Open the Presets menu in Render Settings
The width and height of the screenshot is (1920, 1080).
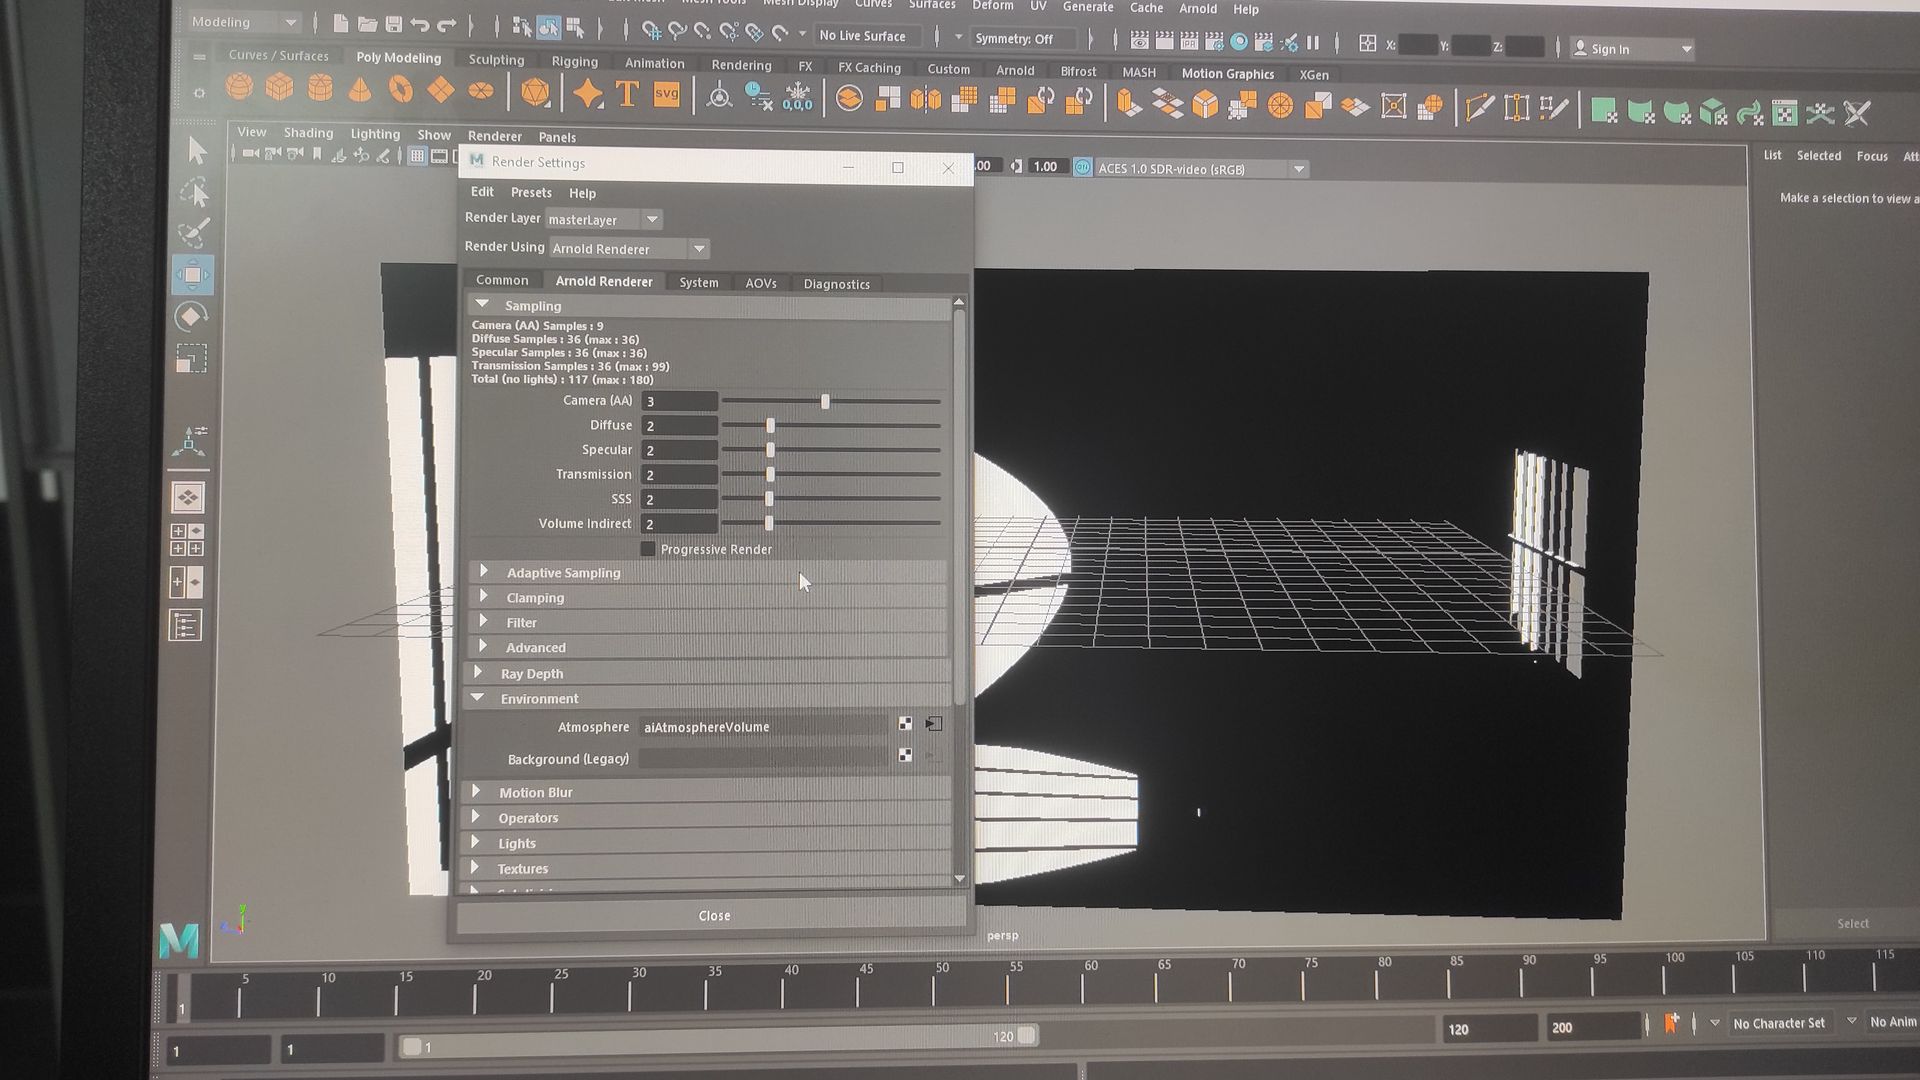click(x=531, y=193)
